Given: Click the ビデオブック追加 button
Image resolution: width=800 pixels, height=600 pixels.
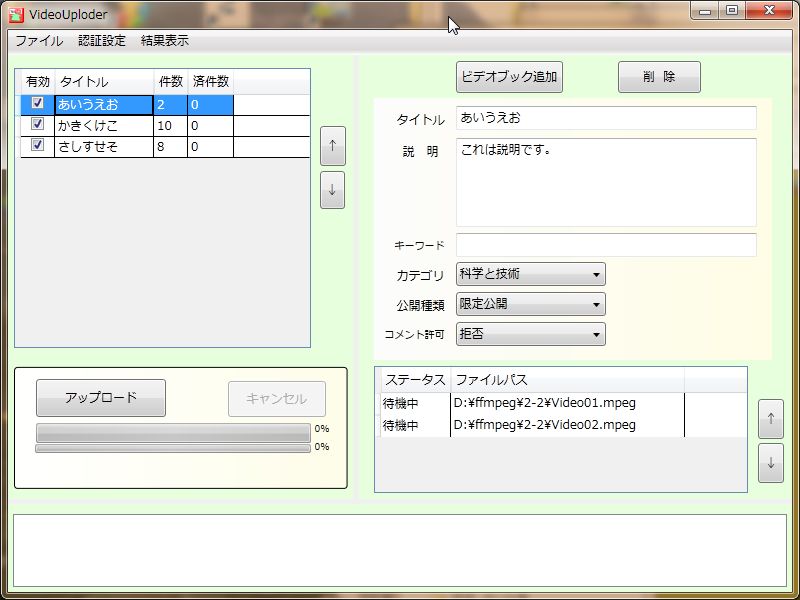Looking at the screenshot, I should (x=509, y=77).
